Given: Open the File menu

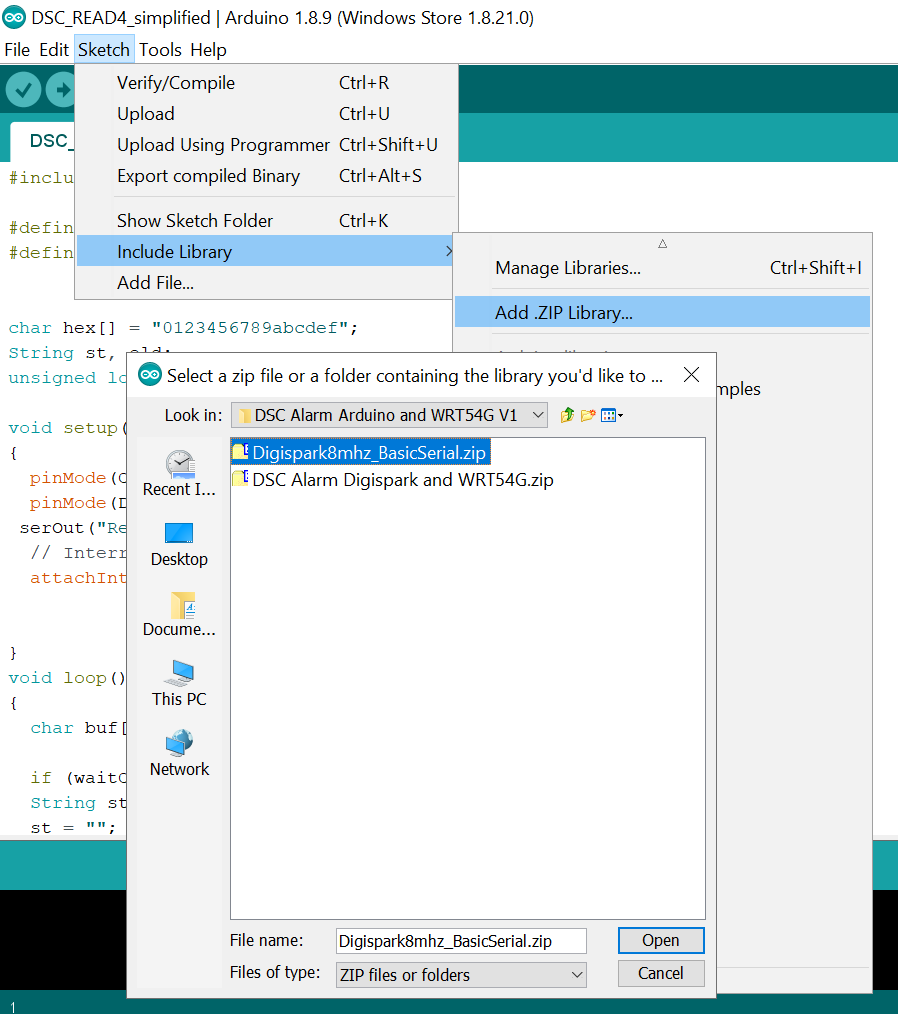Looking at the screenshot, I should (x=17, y=50).
